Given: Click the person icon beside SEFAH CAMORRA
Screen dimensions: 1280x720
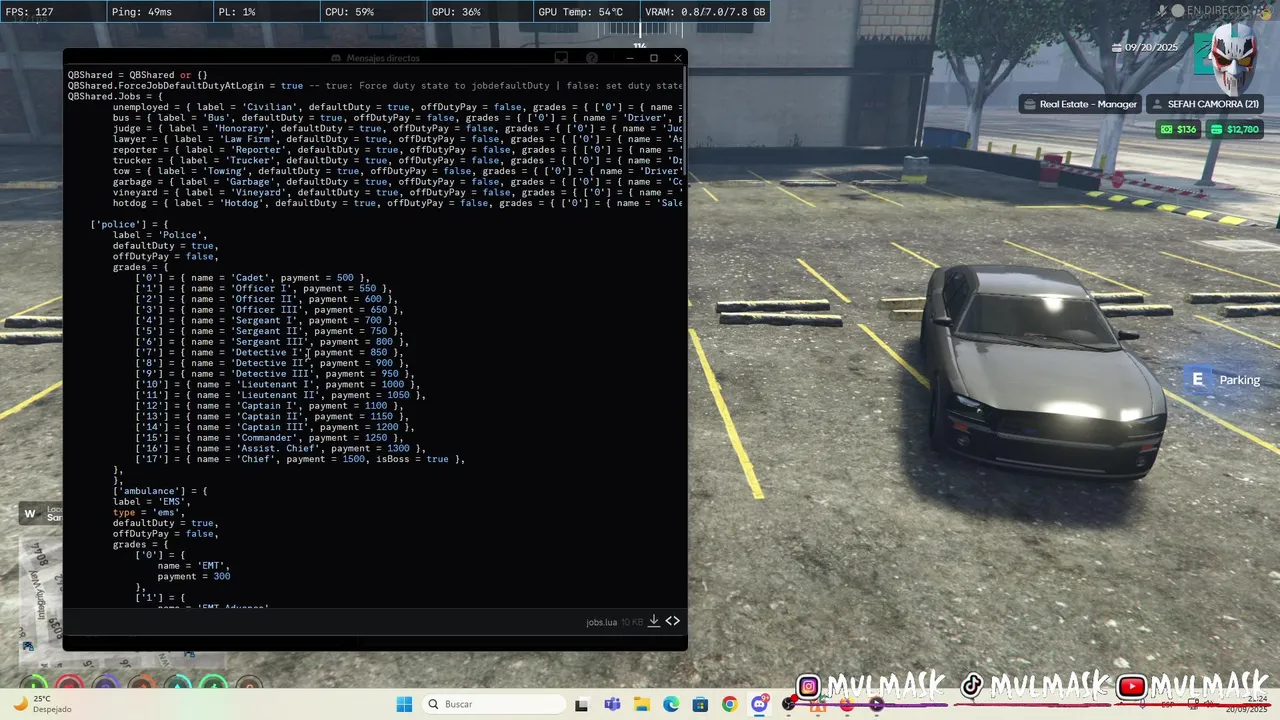Looking at the screenshot, I should [1158, 104].
